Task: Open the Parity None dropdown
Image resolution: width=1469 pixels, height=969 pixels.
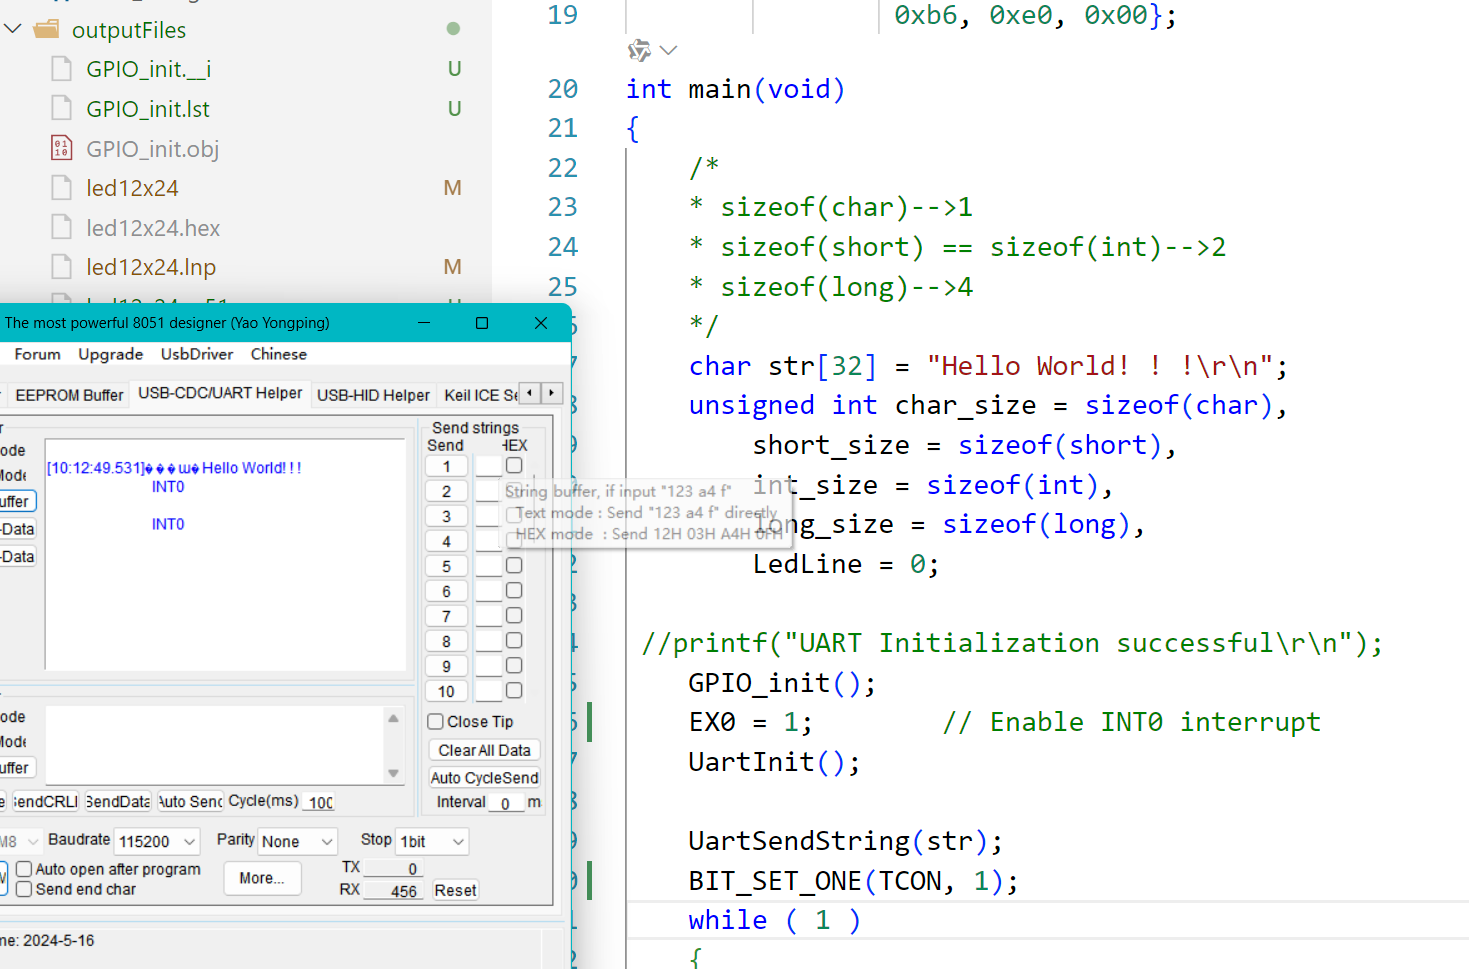Action: pyautogui.click(x=297, y=841)
